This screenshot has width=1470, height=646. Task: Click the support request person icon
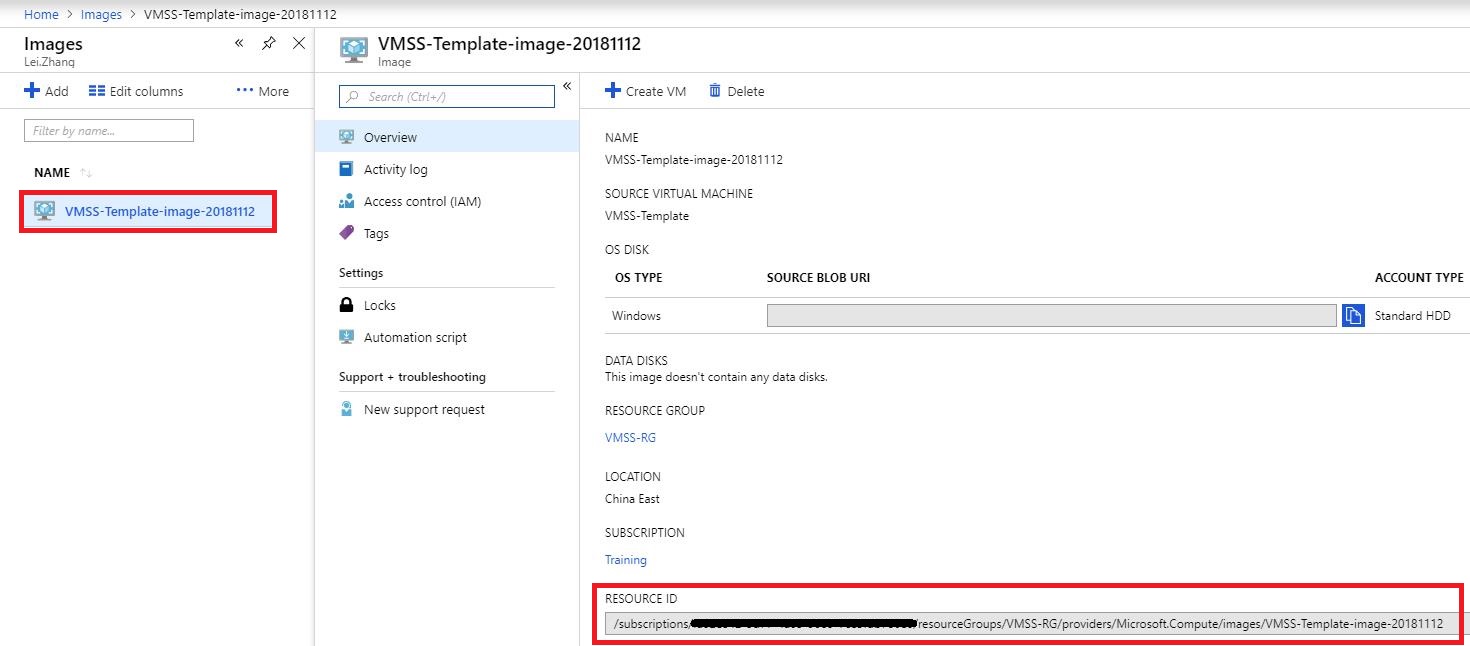click(x=346, y=409)
